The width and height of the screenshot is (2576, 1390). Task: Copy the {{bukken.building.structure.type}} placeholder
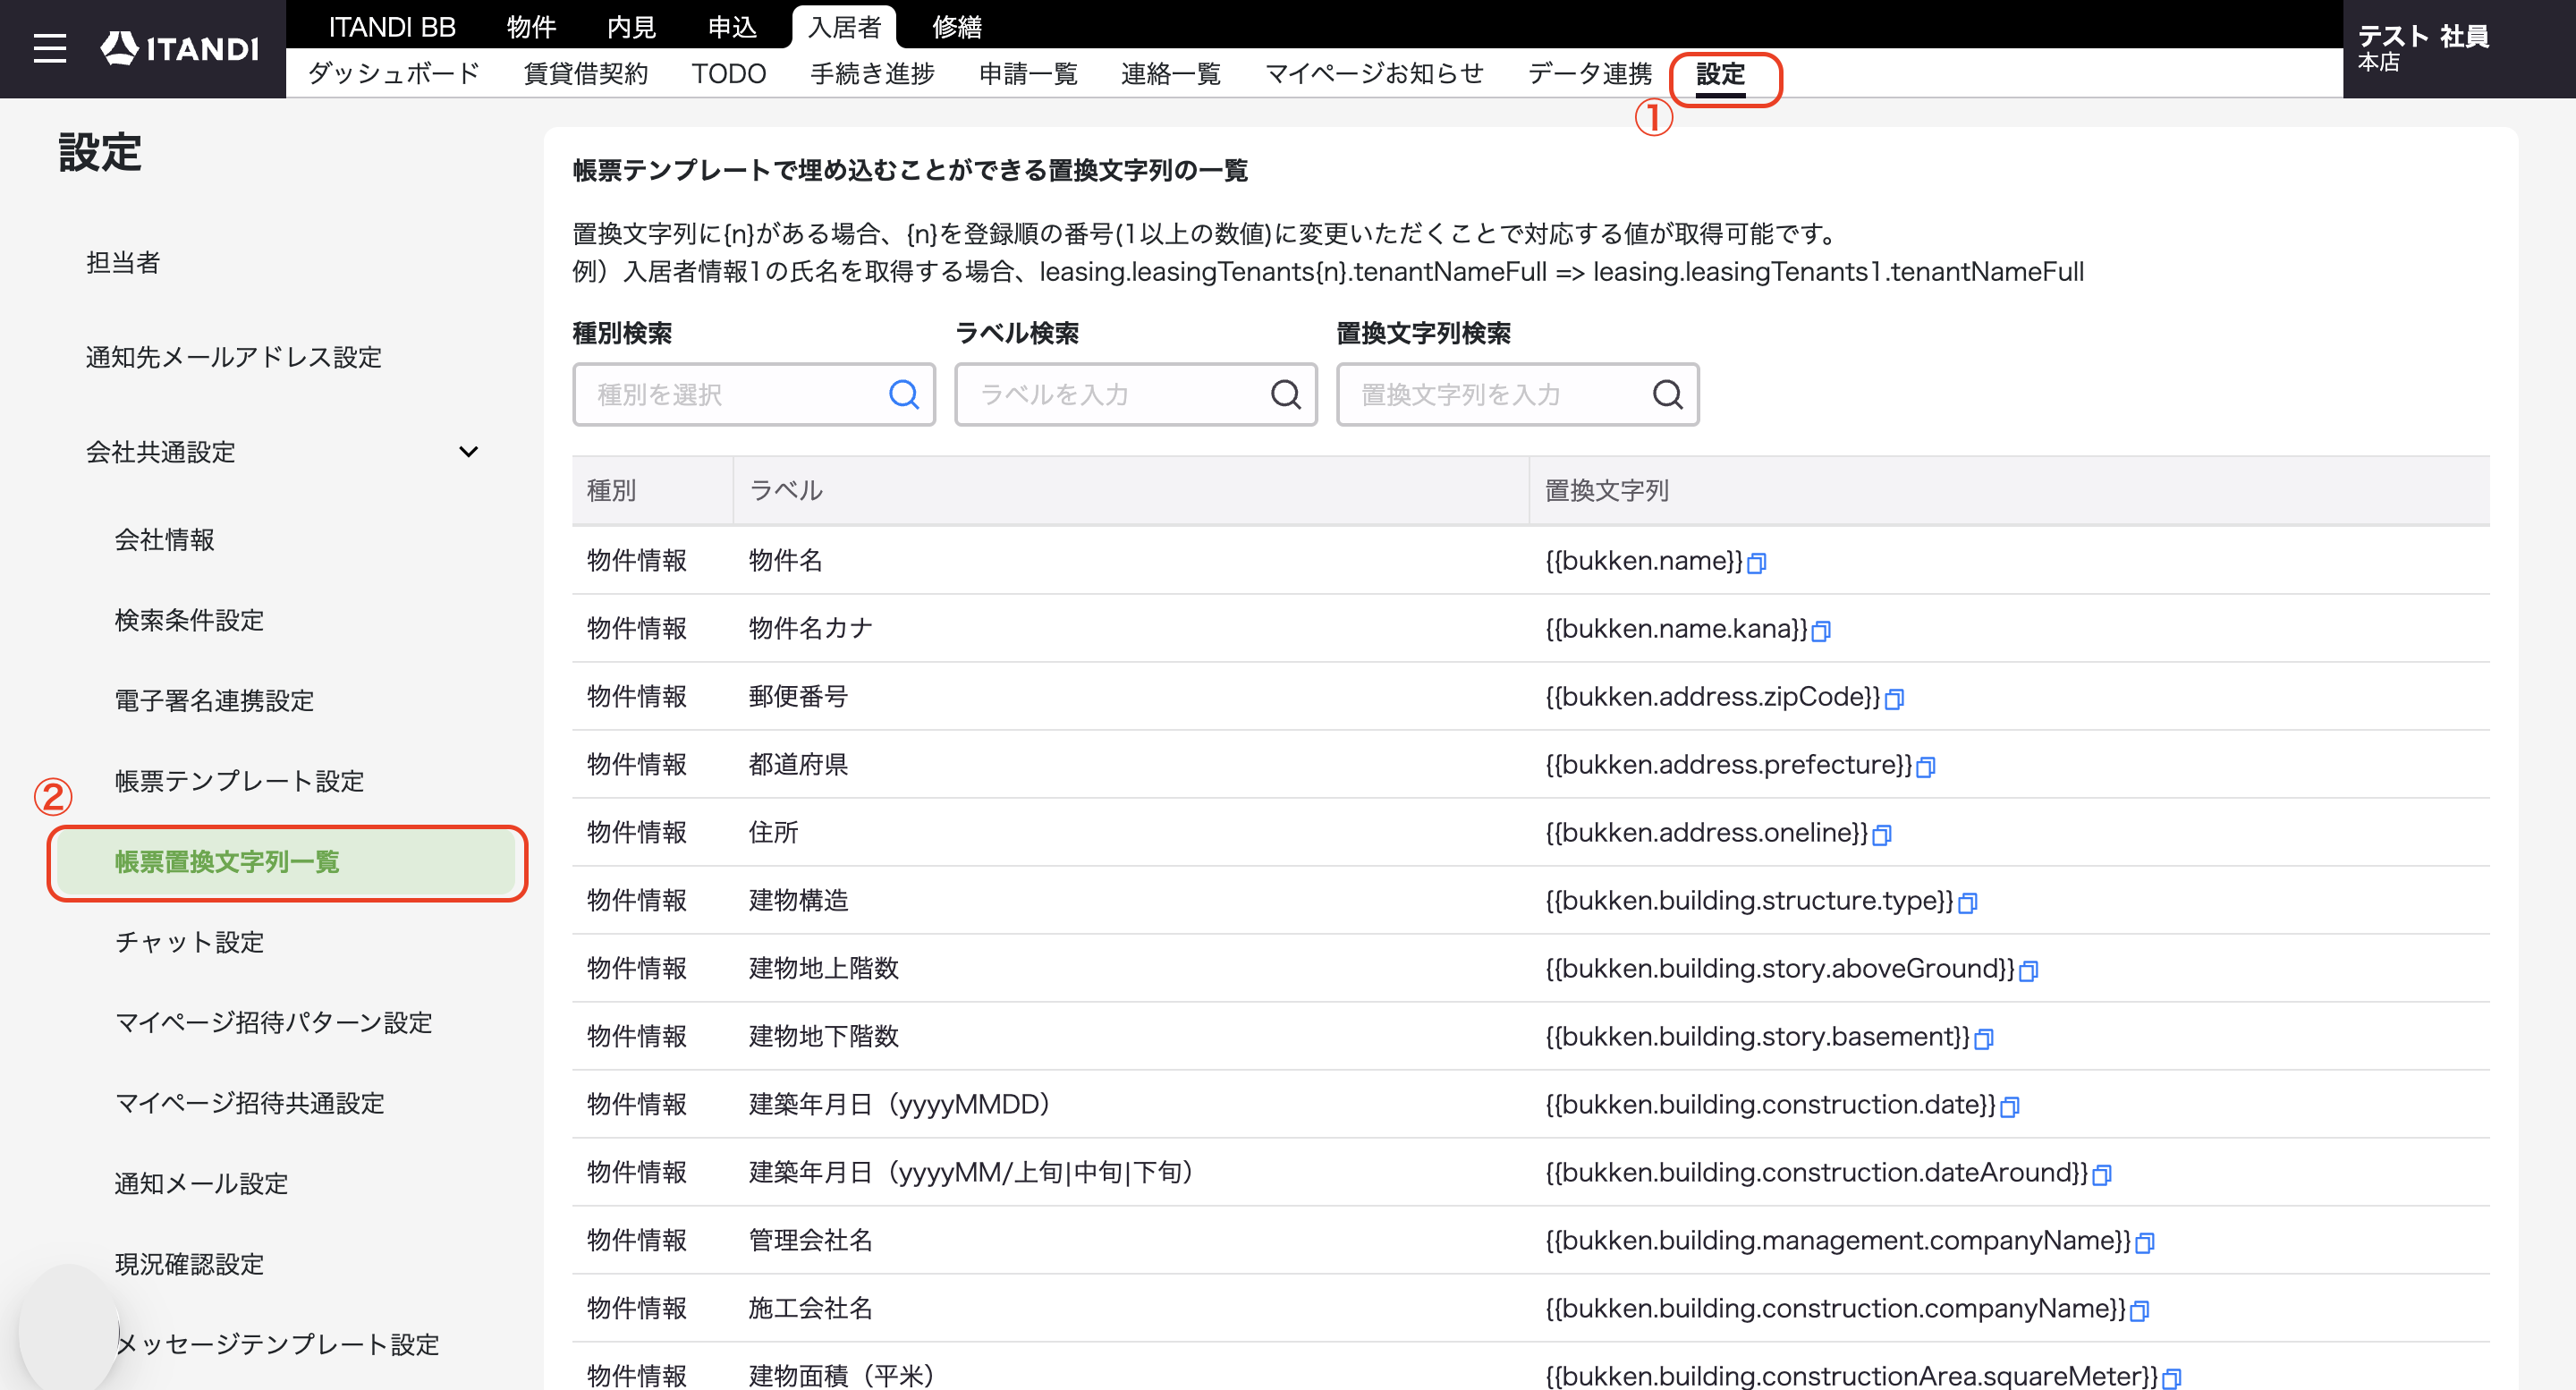1968,903
